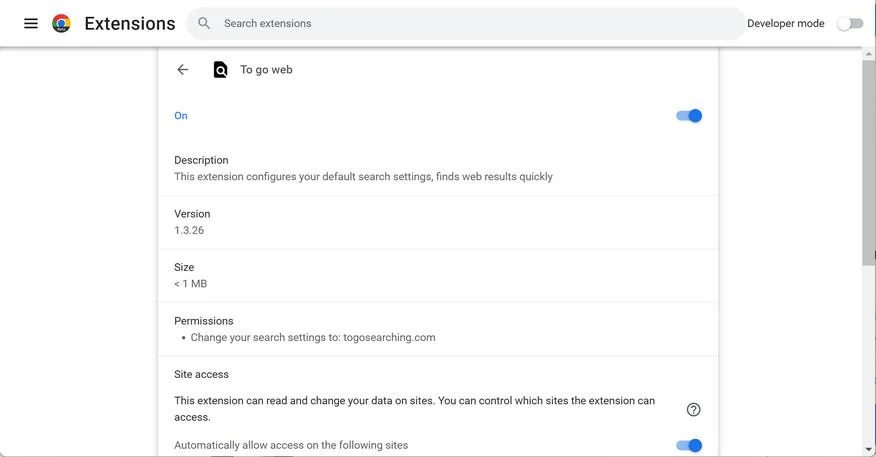Screen dimensions: 876x457
Task: Click the scrollbar down arrow
Action: pos(868,449)
